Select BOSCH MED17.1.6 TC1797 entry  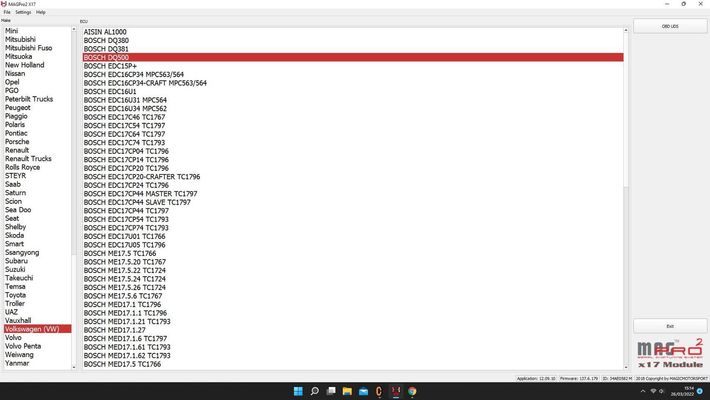pos(353,338)
